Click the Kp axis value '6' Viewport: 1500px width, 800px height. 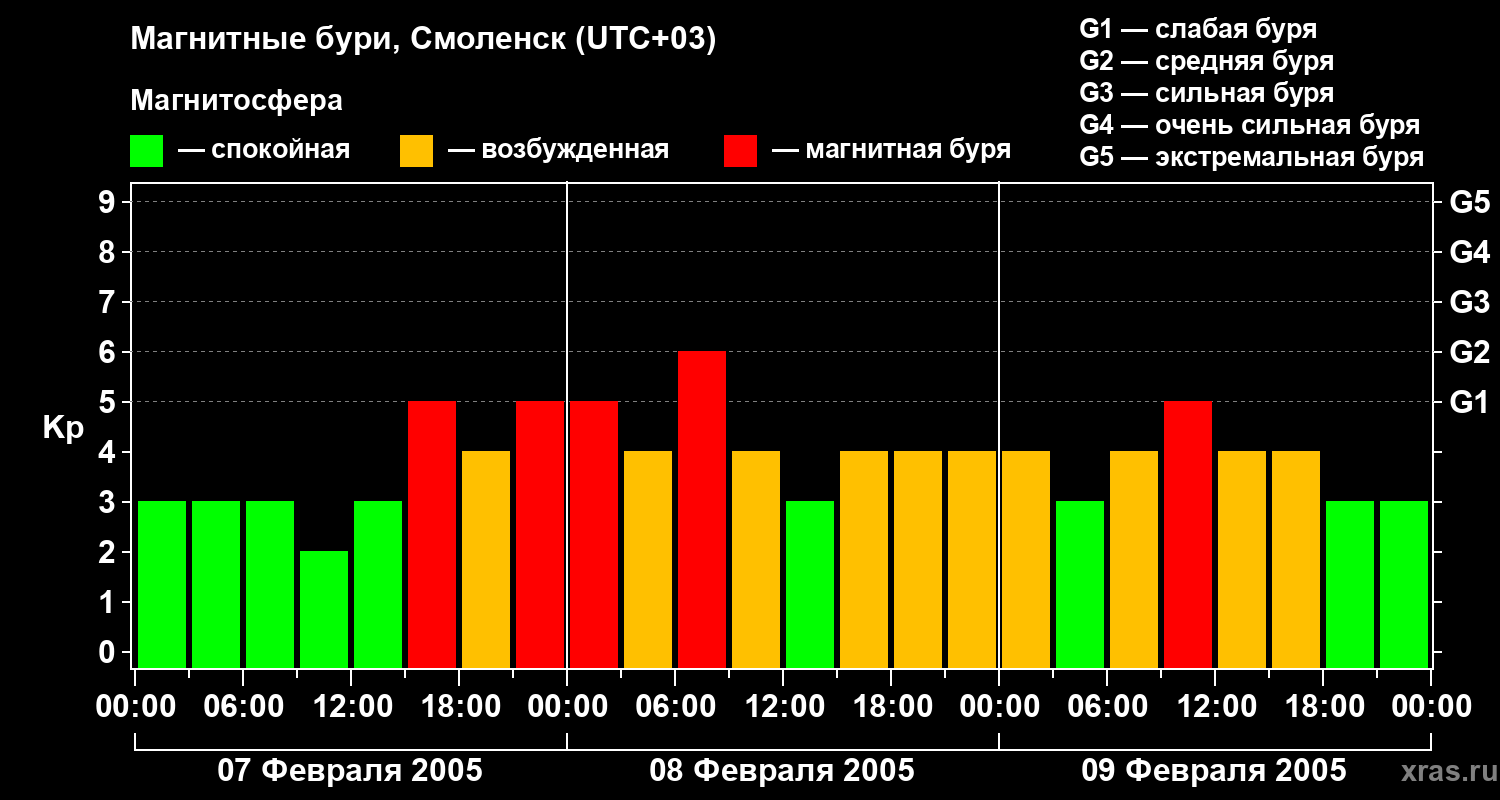(109, 353)
